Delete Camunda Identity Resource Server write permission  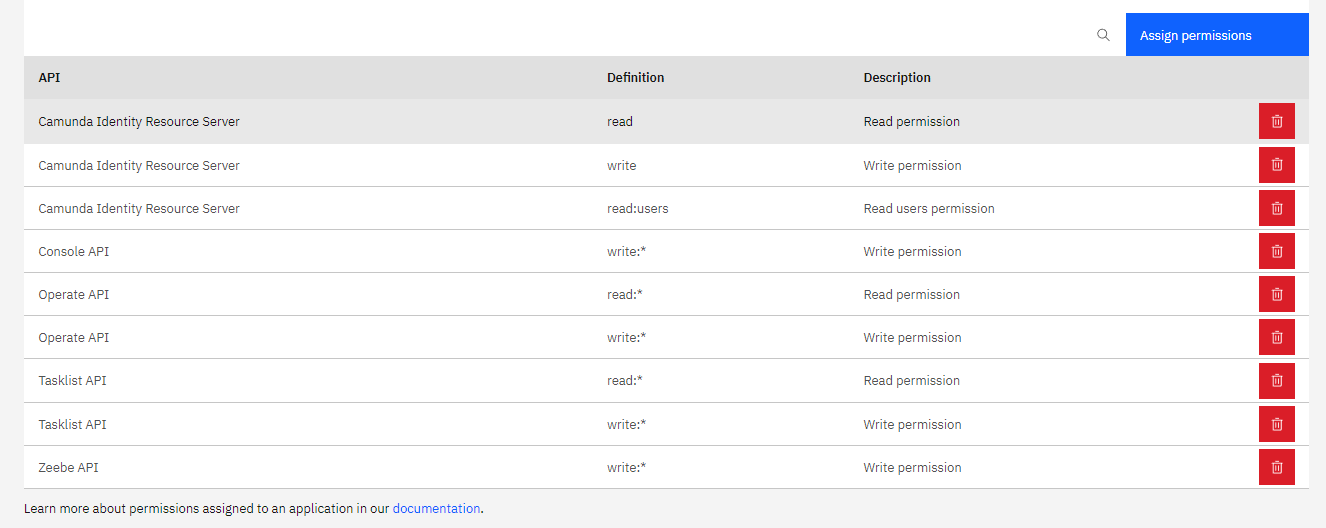click(1276, 165)
